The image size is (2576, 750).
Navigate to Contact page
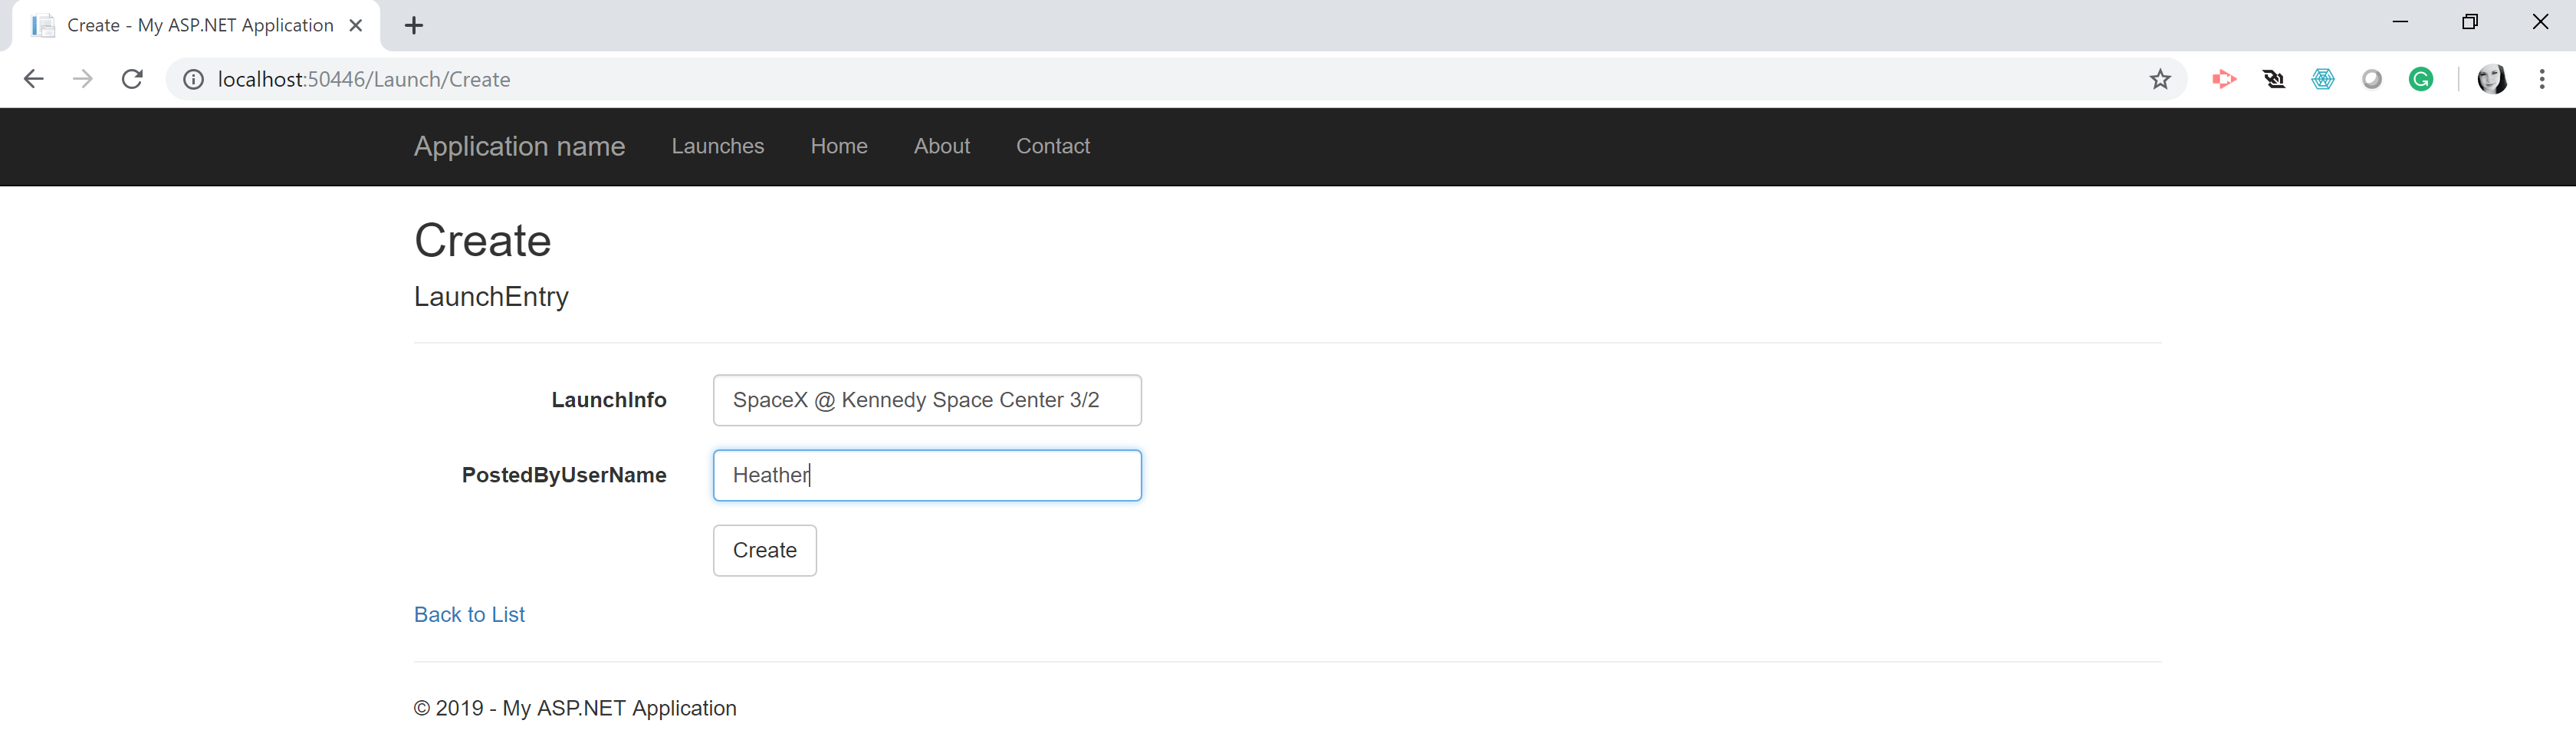tap(1052, 146)
